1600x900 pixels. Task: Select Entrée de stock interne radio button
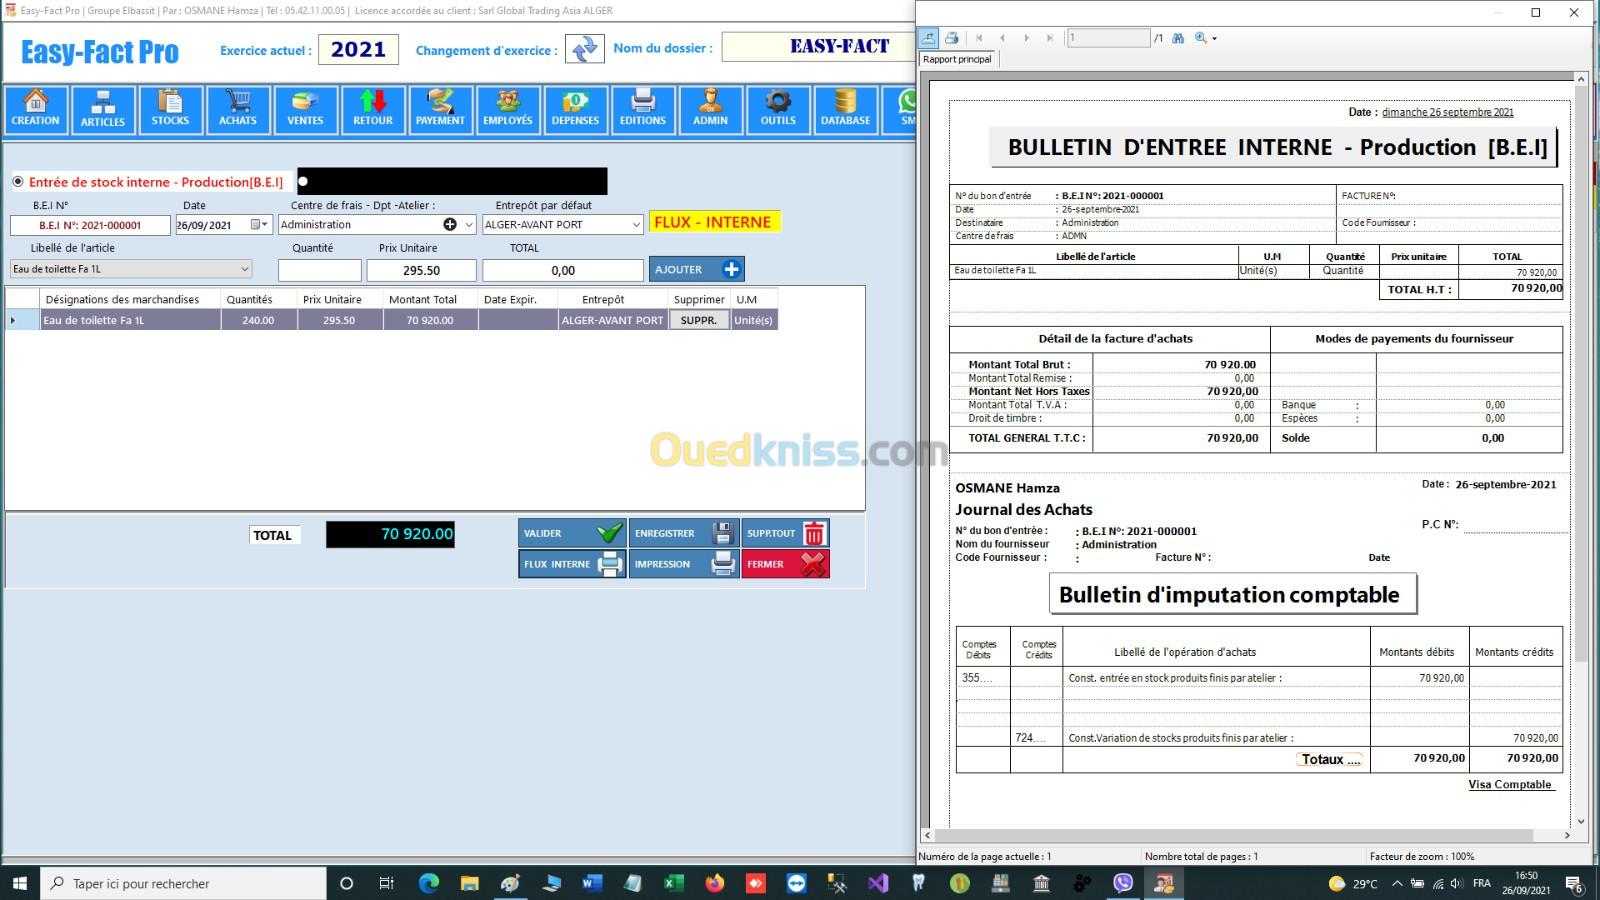point(18,182)
